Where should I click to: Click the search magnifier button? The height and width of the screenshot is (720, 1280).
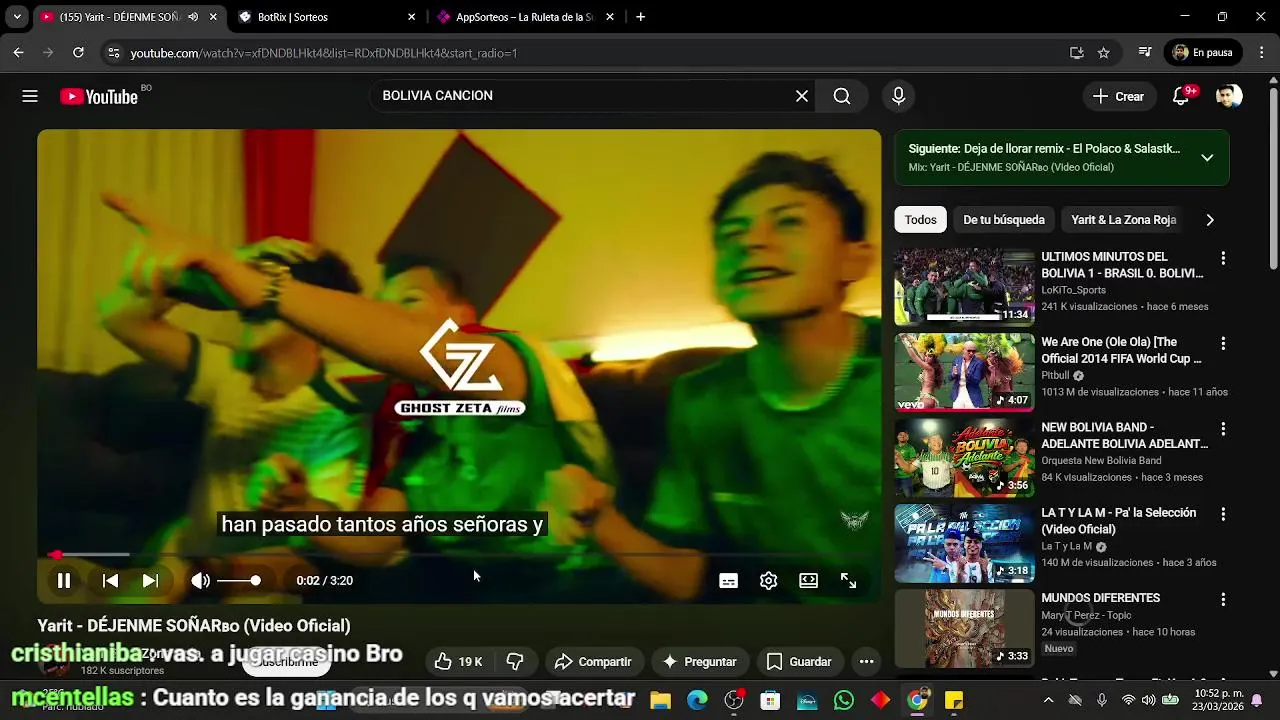pos(842,96)
